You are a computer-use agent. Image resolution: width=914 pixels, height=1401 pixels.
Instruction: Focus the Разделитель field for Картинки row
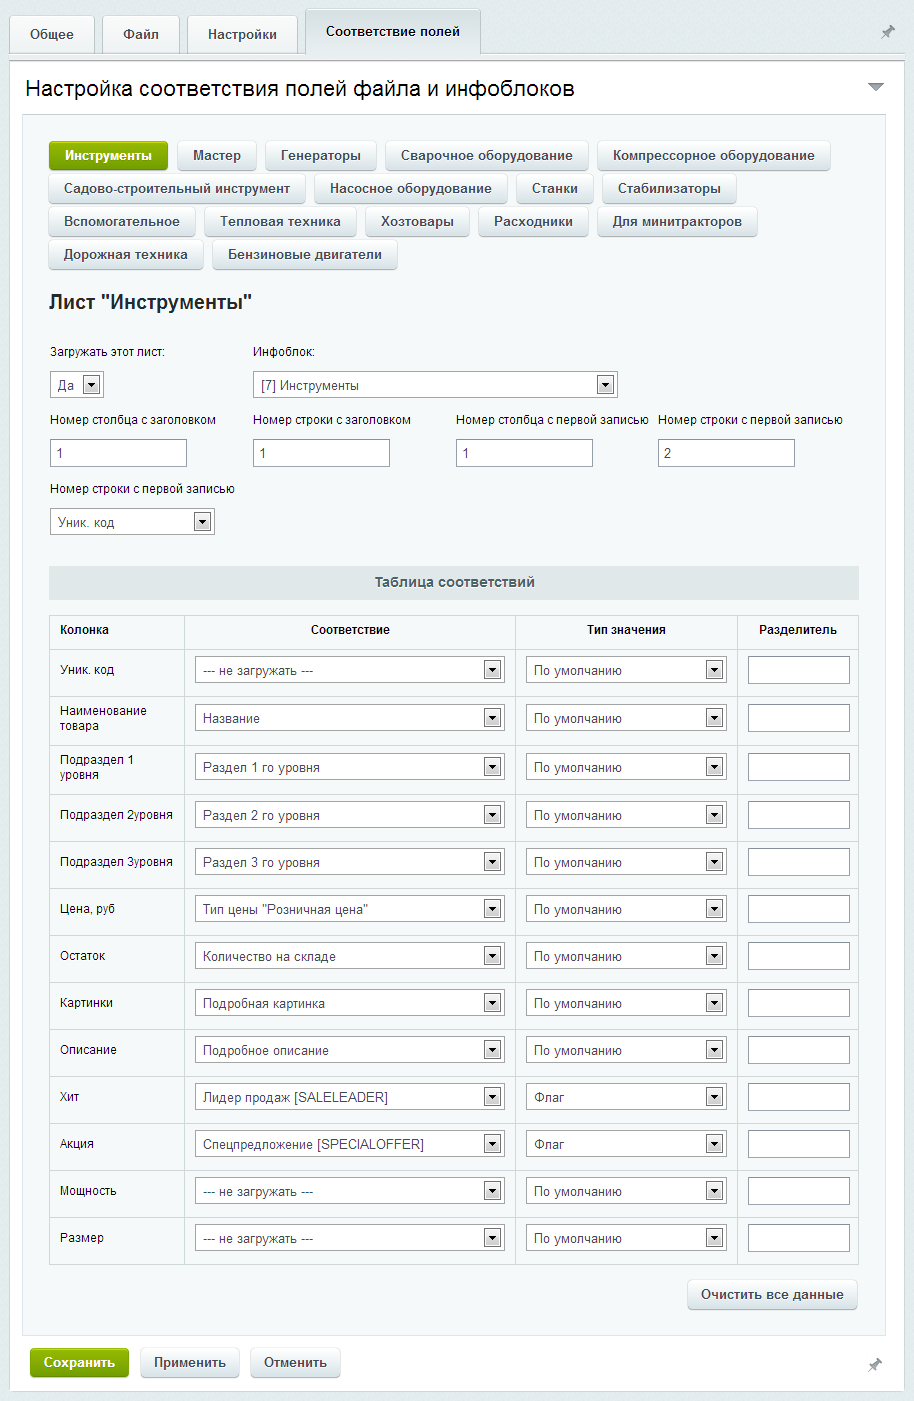coord(798,1003)
